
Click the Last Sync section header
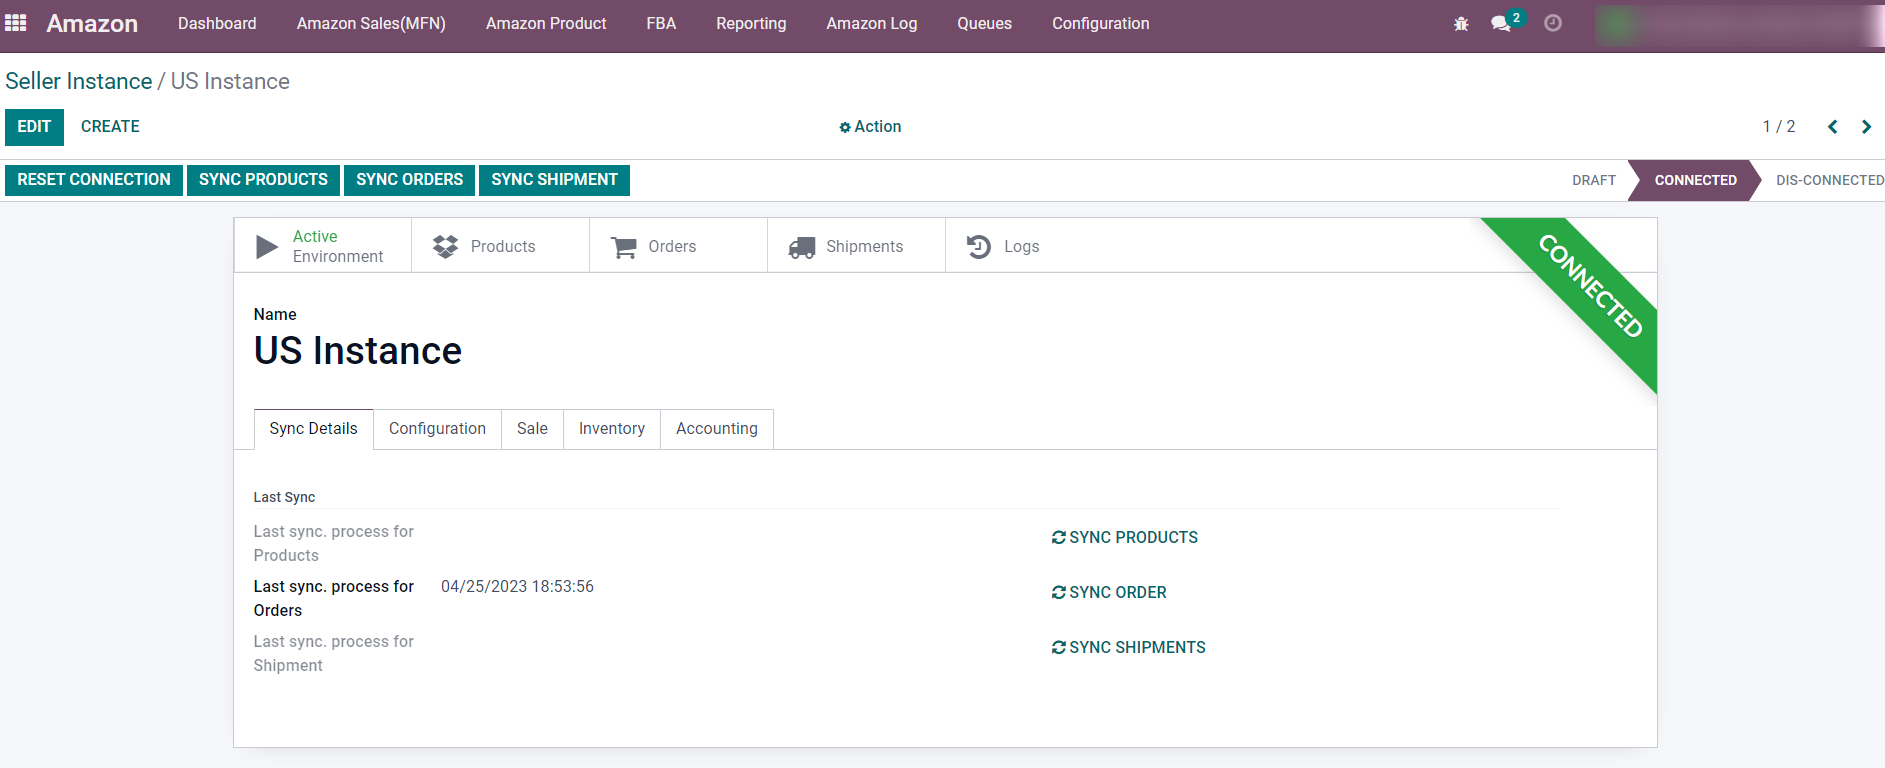pyautogui.click(x=284, y=497)
